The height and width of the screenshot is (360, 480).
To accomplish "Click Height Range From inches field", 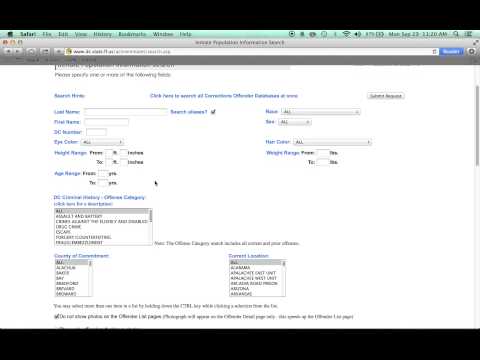I will (x=123, y=153).
